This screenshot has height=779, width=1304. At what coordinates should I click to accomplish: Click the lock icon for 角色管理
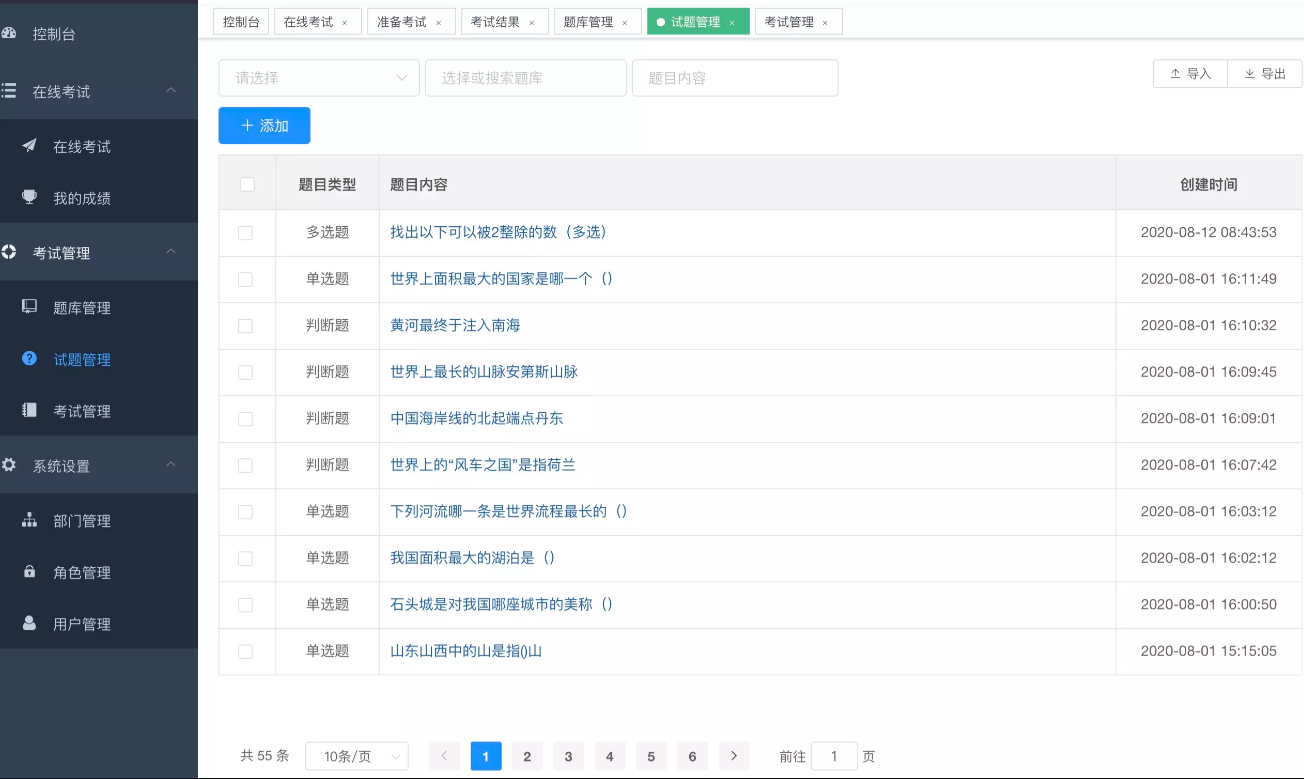[x=29, y=572]
